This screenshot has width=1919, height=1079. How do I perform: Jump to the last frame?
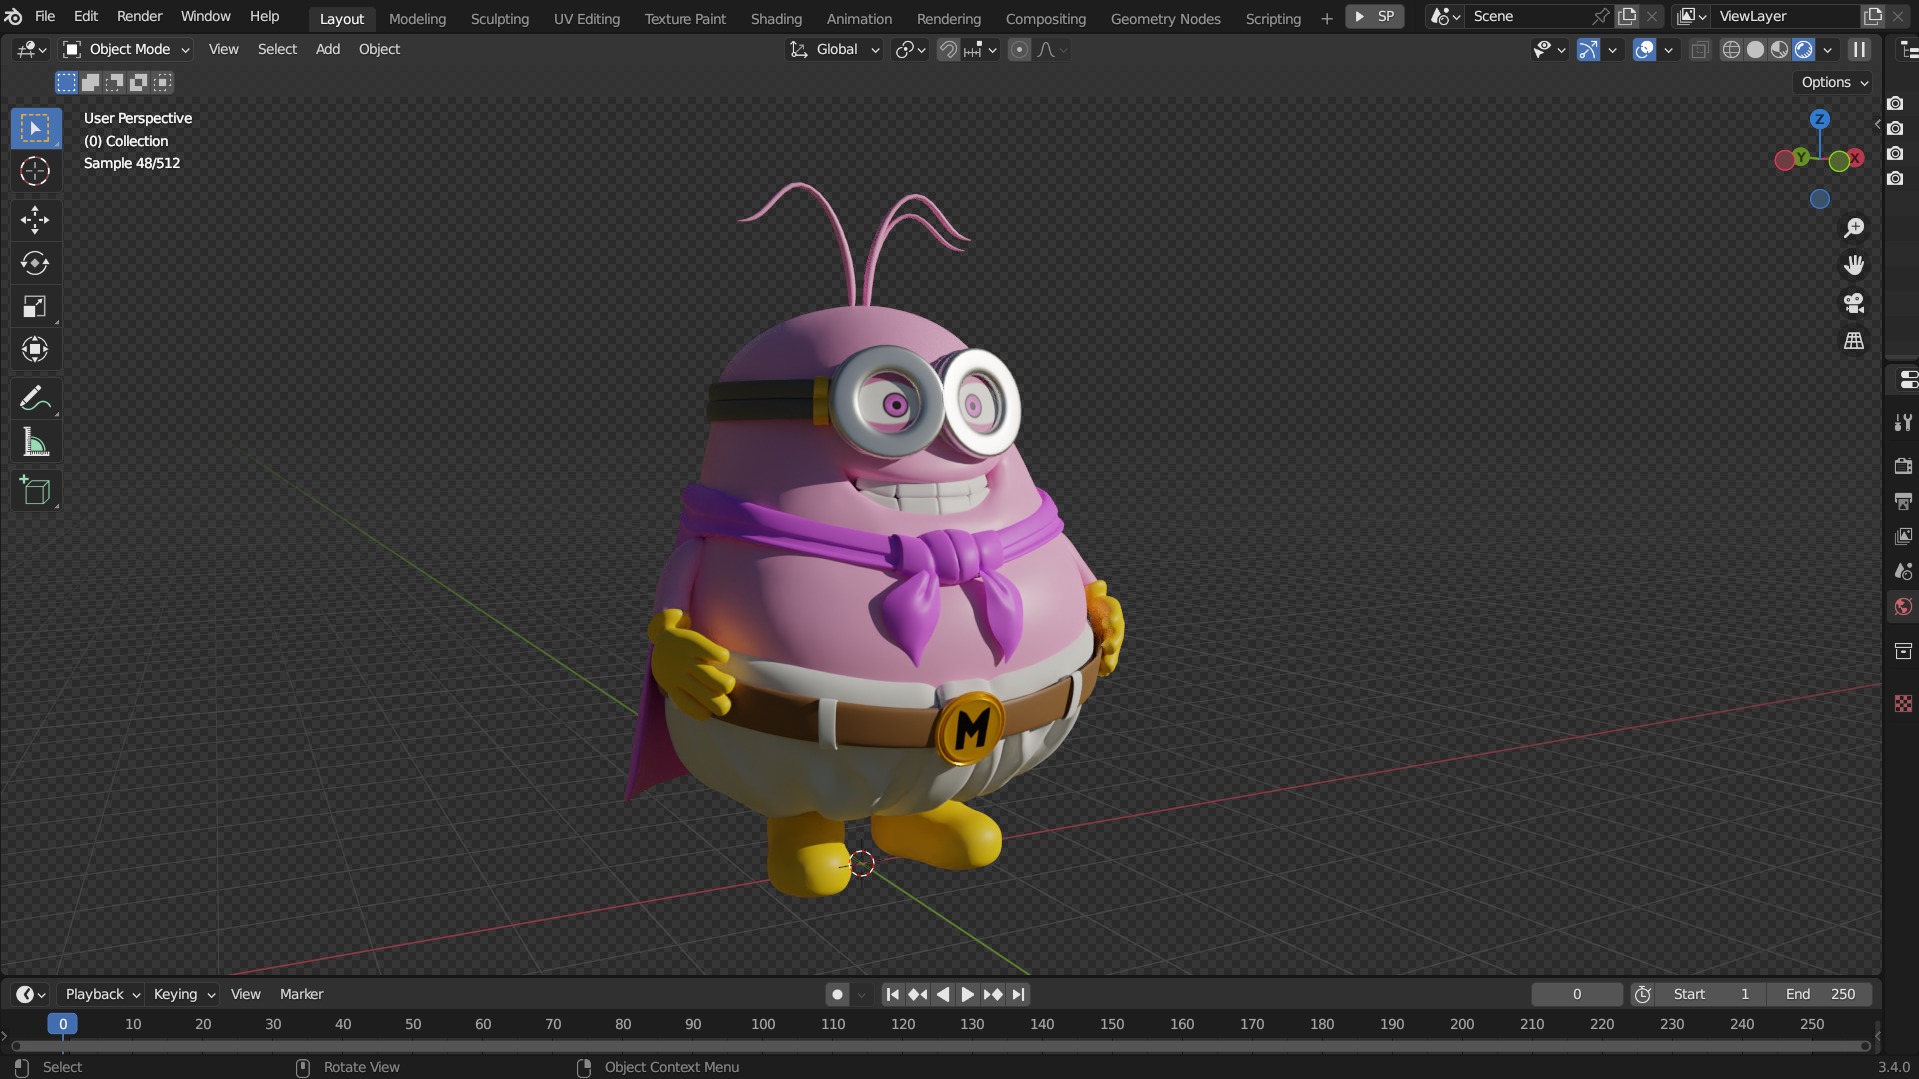[x=1018, y=994]
